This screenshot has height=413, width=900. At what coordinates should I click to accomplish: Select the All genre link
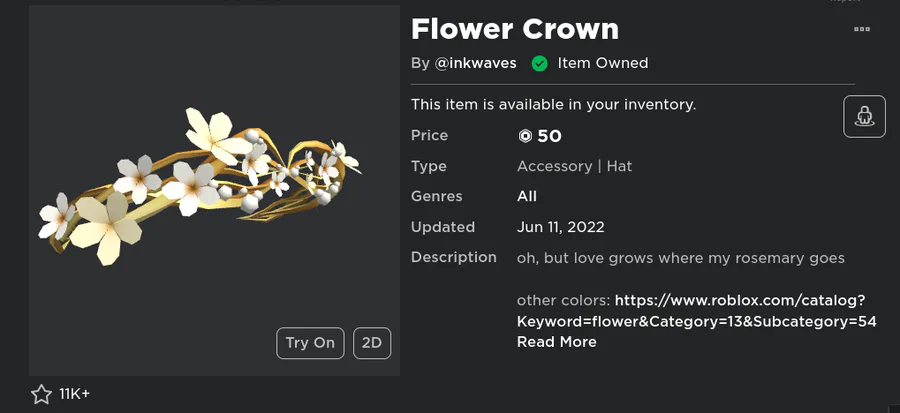click(x=527, y=197)
